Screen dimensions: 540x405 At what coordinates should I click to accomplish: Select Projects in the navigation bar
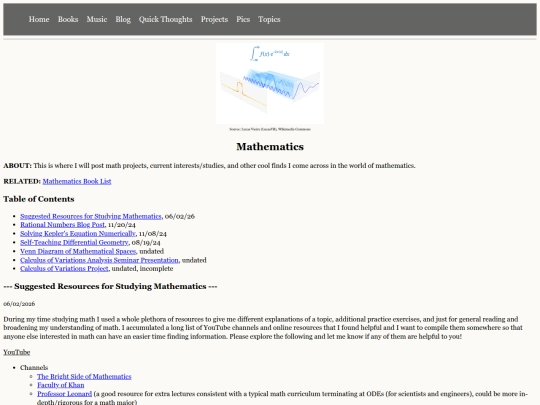pyautogui.click(x=214, y=19)
